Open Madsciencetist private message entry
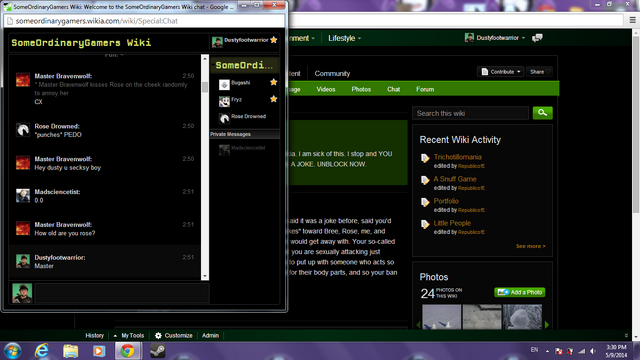 coord(244,149)
